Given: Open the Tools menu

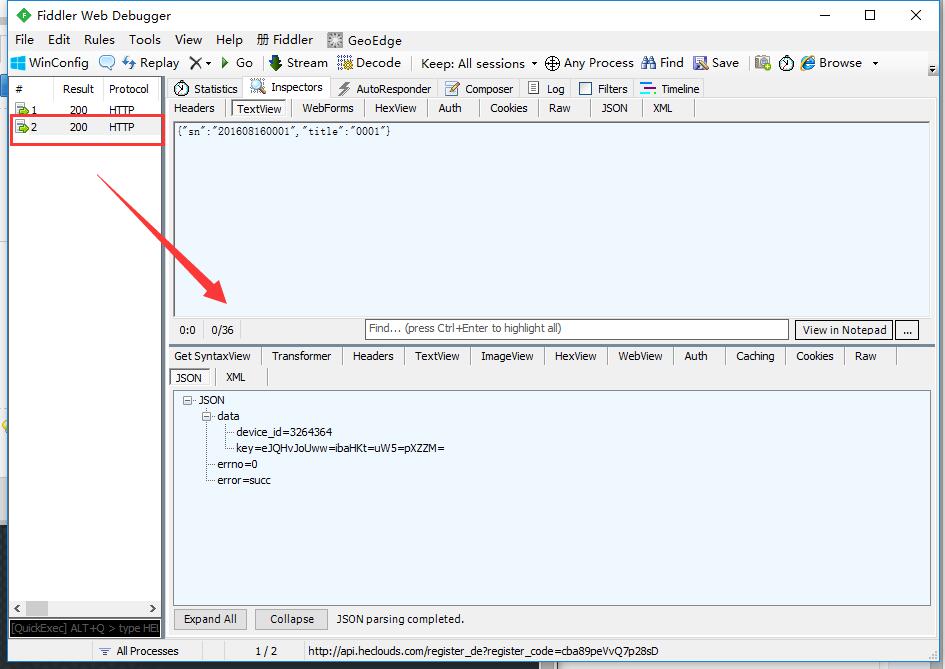Looking at the screenshot, I should 145,40.
